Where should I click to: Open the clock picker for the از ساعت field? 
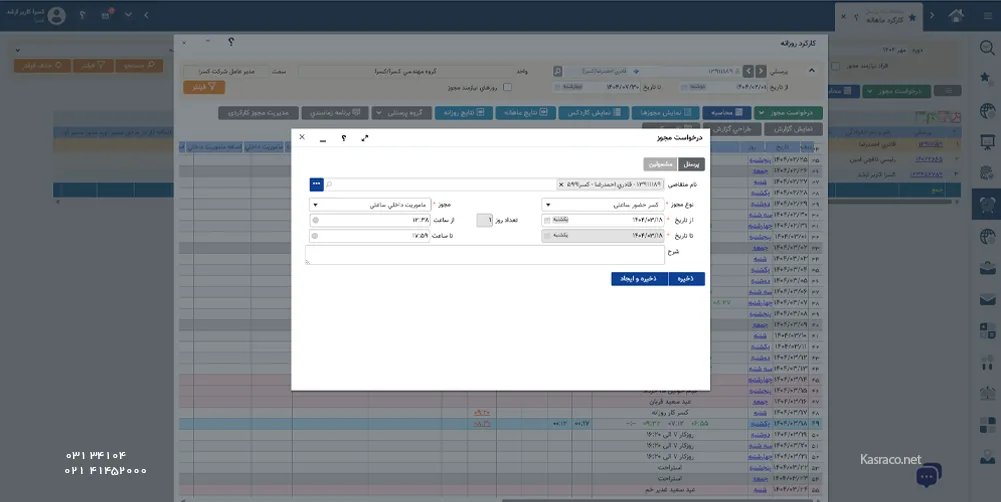point(316,220)
